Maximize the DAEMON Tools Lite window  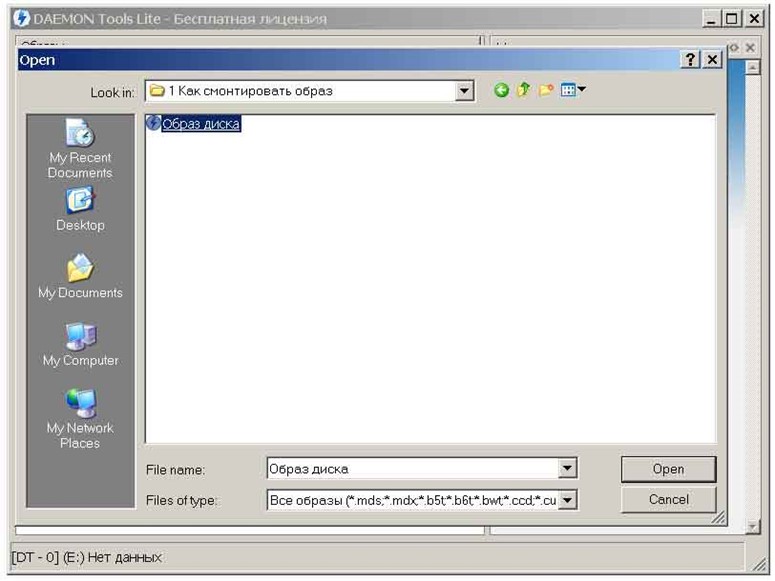point(732,19)
